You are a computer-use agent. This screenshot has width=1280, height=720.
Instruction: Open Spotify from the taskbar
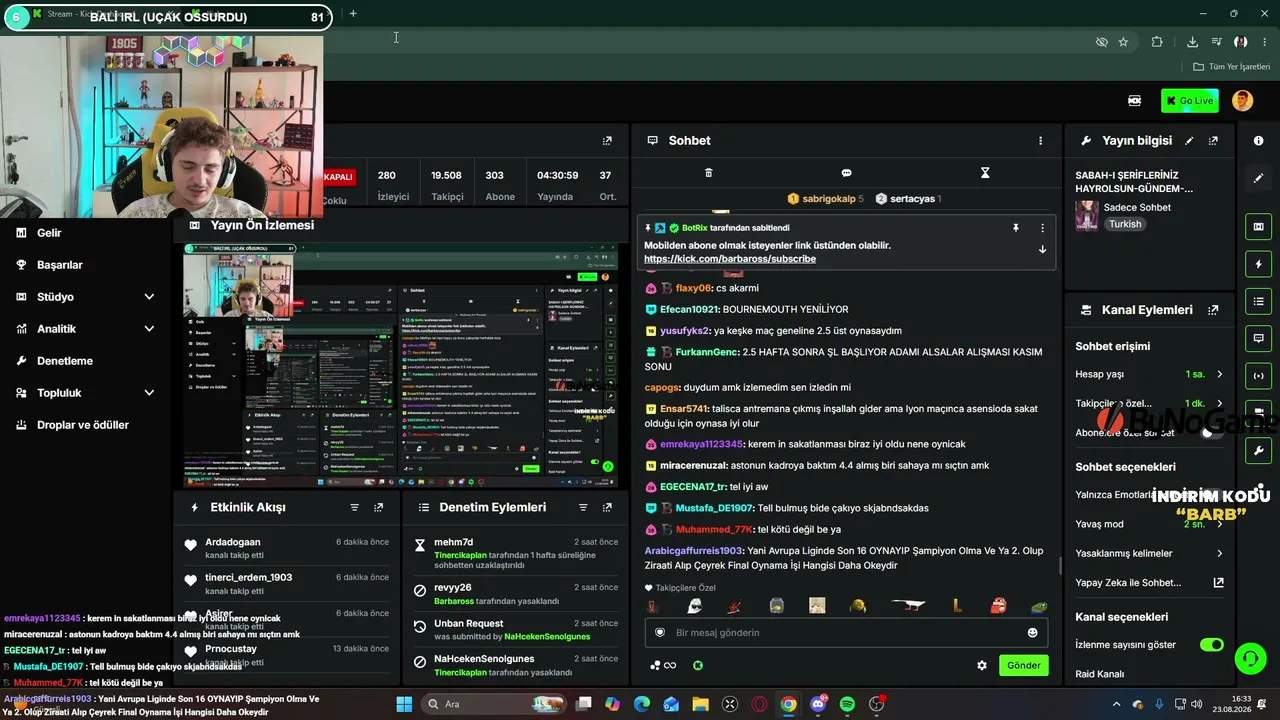tap(847, 704)
